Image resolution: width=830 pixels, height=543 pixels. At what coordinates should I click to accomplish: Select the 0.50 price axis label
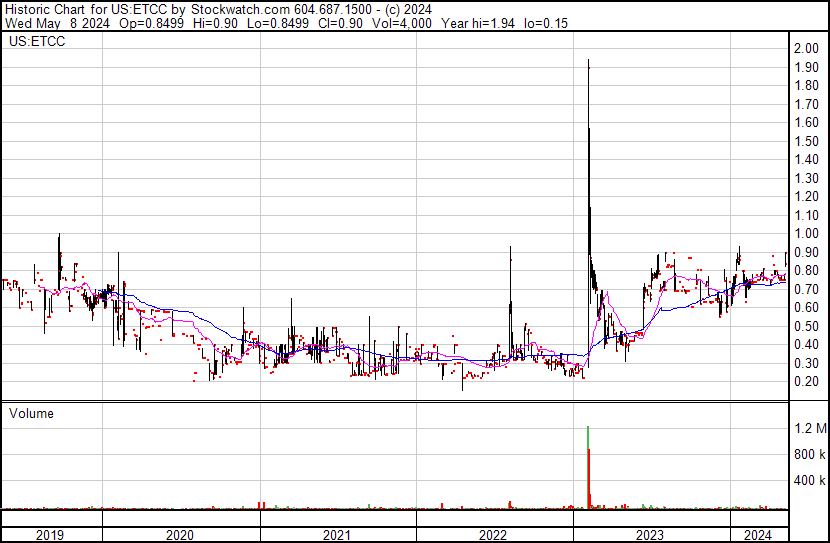click(806, 326)
